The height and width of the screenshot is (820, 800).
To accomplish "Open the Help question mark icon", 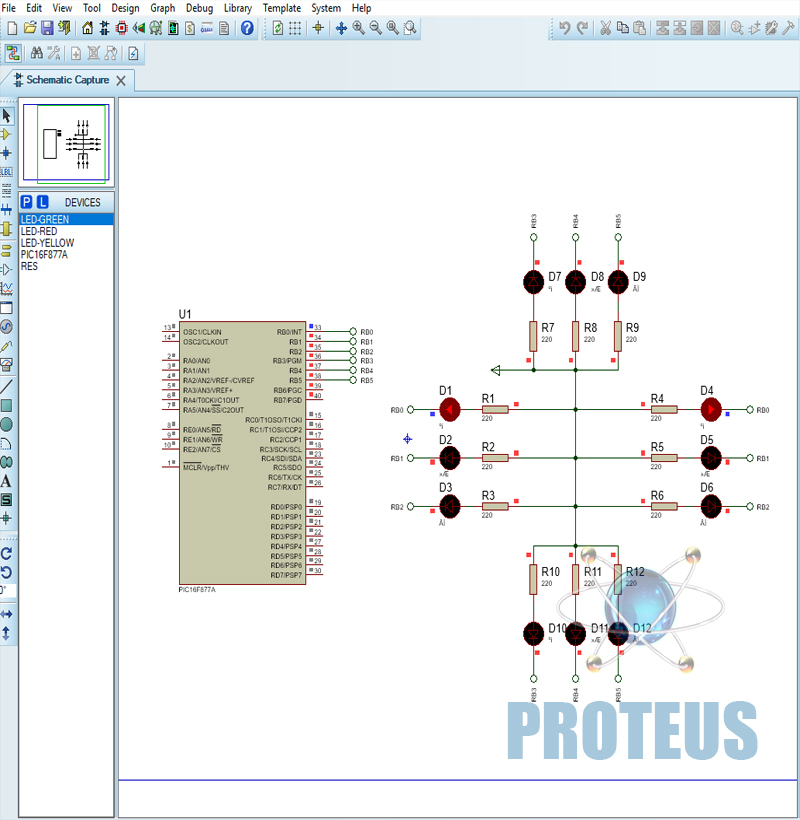I will point(247,28).
